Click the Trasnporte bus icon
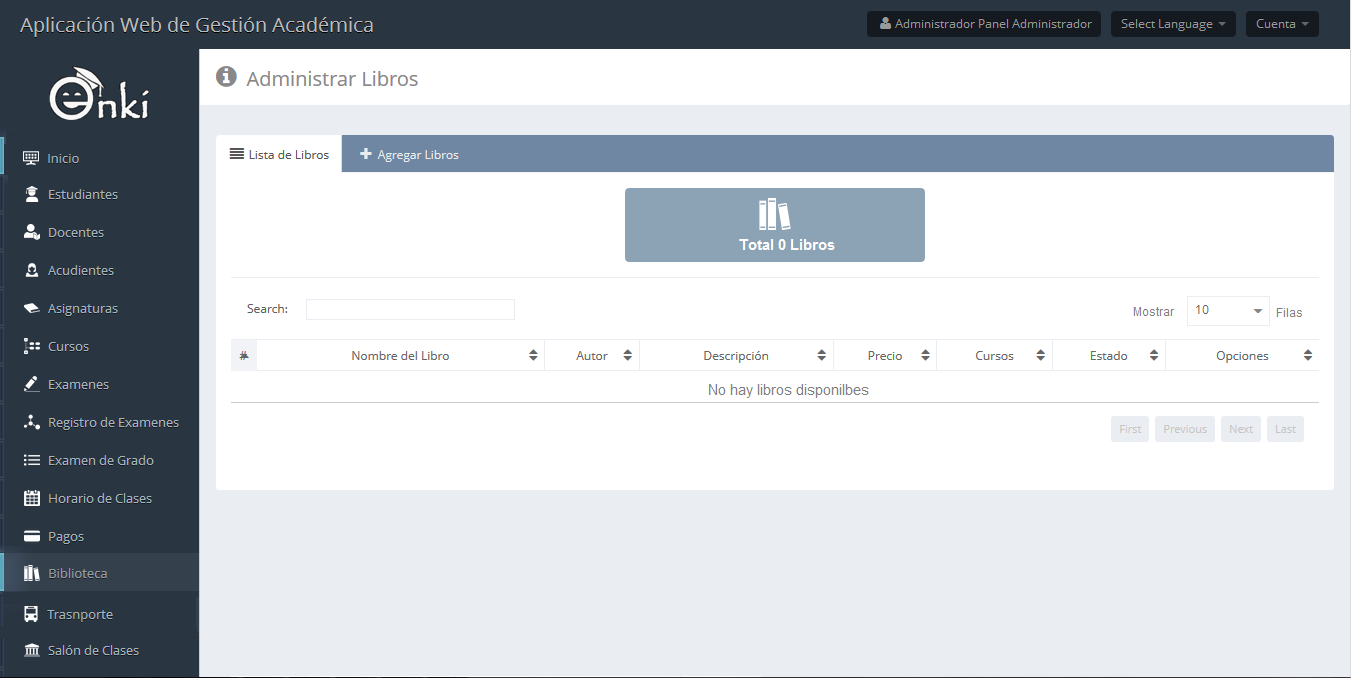The height and width of the screenshot is (678, 1352). pyautogui.click(x=31, y=614)
